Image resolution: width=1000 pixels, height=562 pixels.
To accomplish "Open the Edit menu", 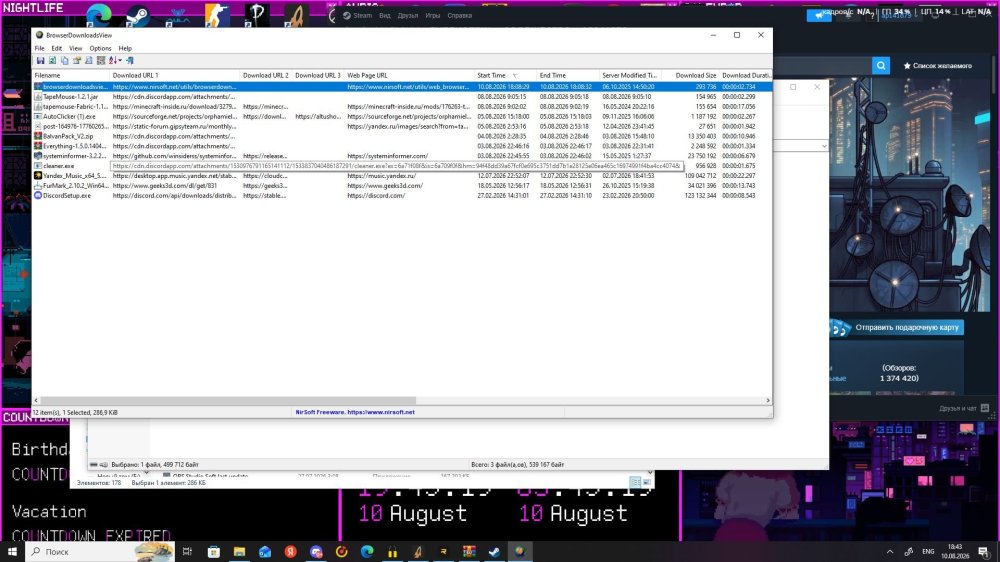I will [57, 48].
